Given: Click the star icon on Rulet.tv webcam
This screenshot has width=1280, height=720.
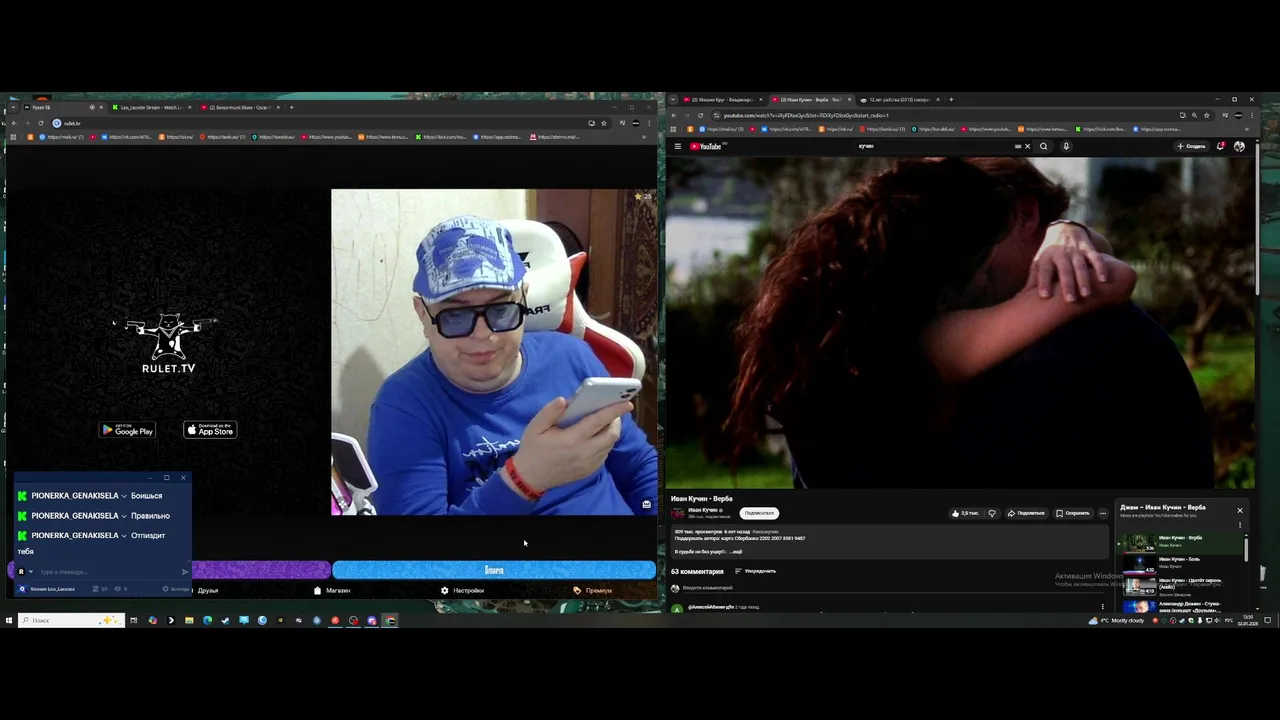Looking at the screenshot, I should click(638, 196).
